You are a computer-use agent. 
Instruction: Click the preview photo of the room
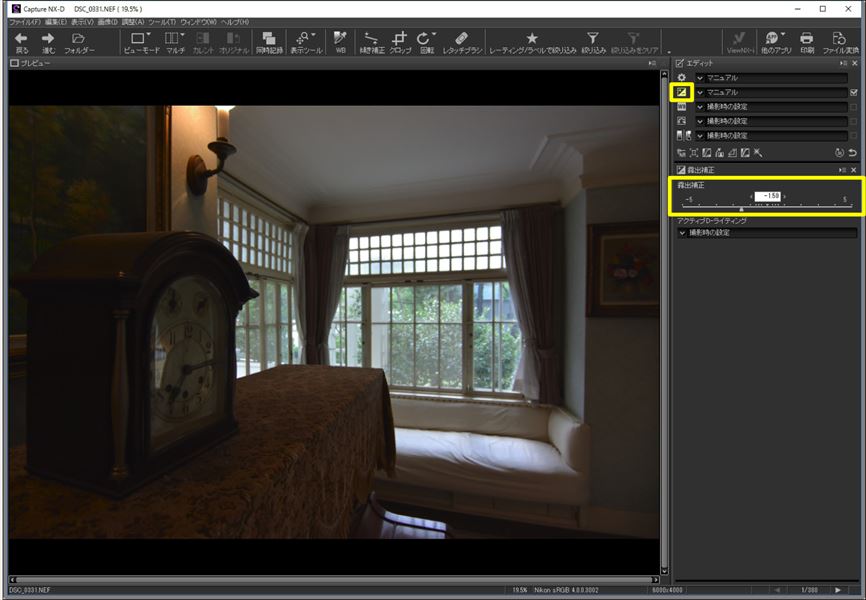click(334, 322)
